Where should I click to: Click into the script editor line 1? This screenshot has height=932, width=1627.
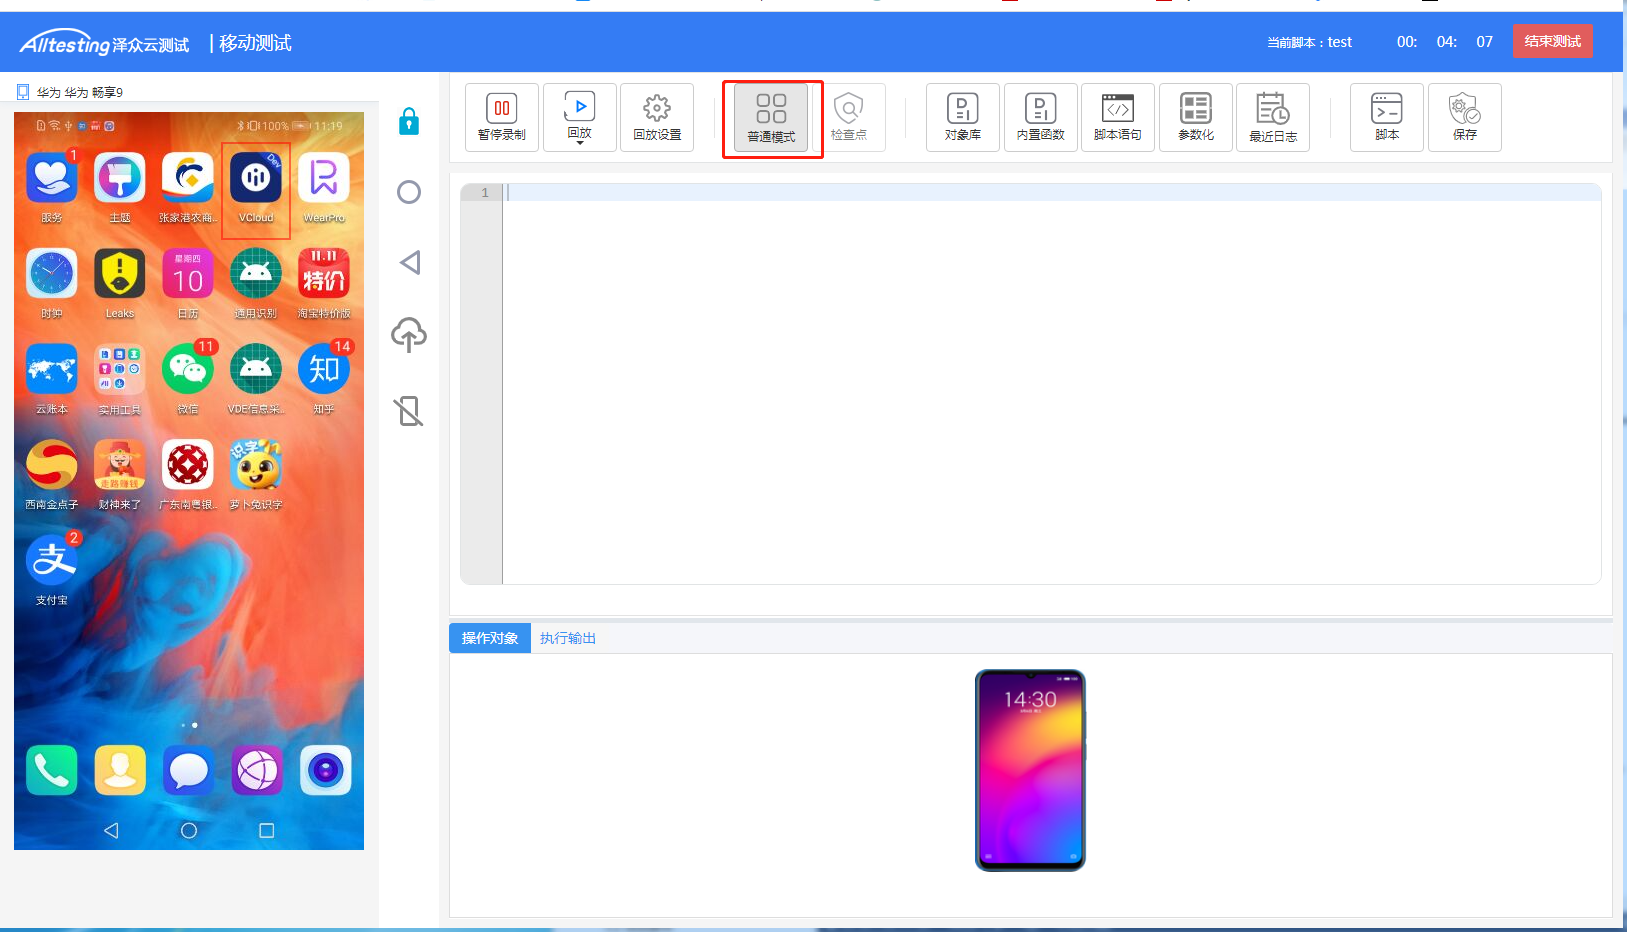click(x=1050, y=193)
